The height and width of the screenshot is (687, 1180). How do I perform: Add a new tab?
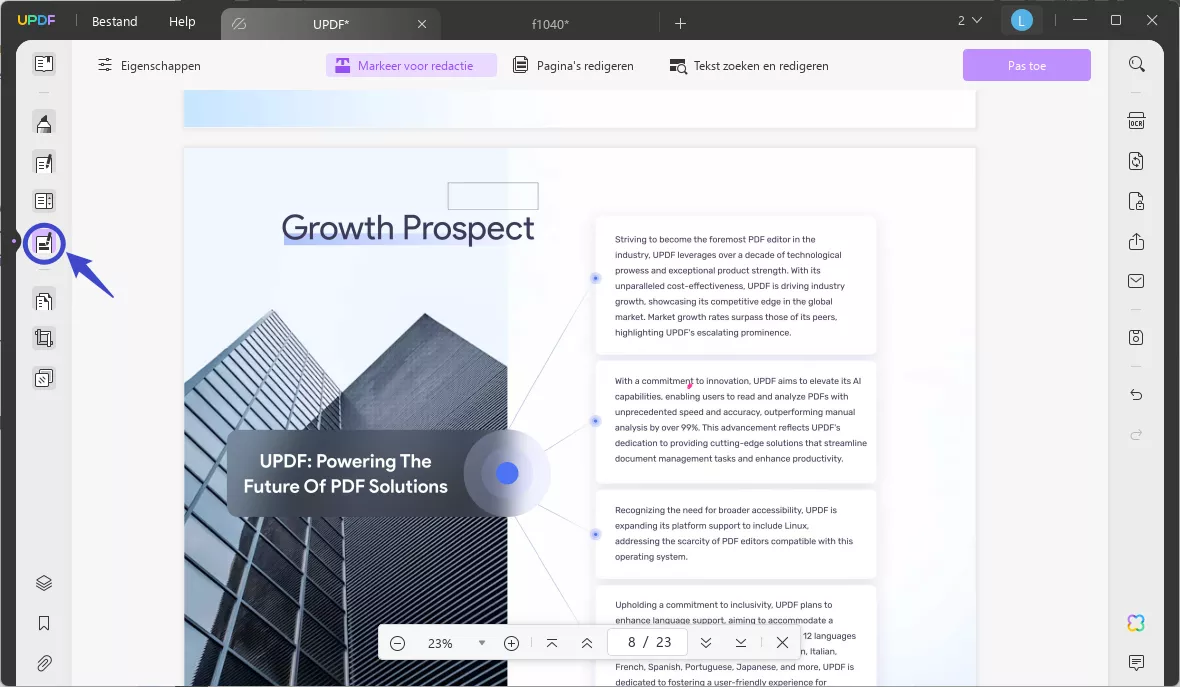click(680, 23)
